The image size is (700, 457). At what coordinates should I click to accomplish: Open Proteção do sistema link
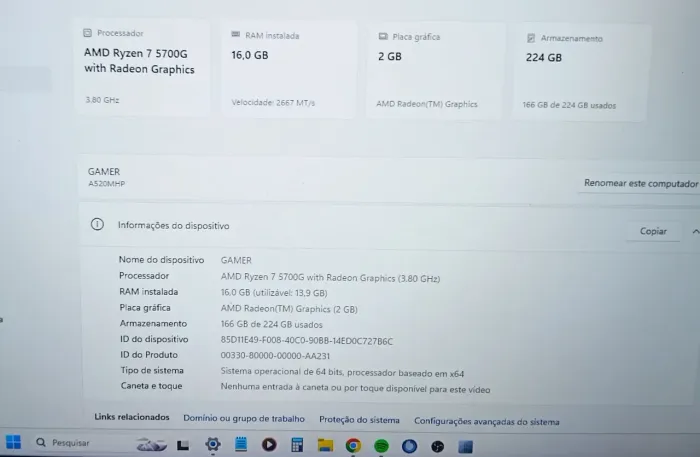pyautogui.click(x=359, y=420)
